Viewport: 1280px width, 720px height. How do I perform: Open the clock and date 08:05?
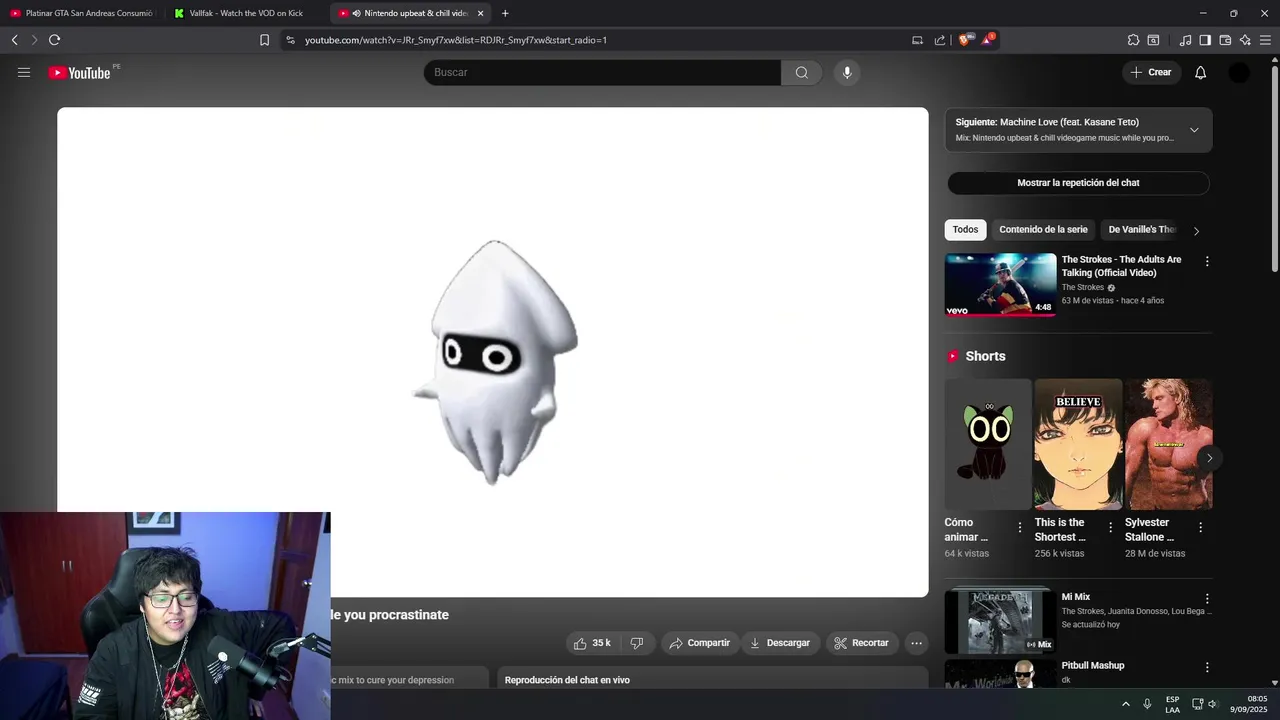coord(1249,704)
